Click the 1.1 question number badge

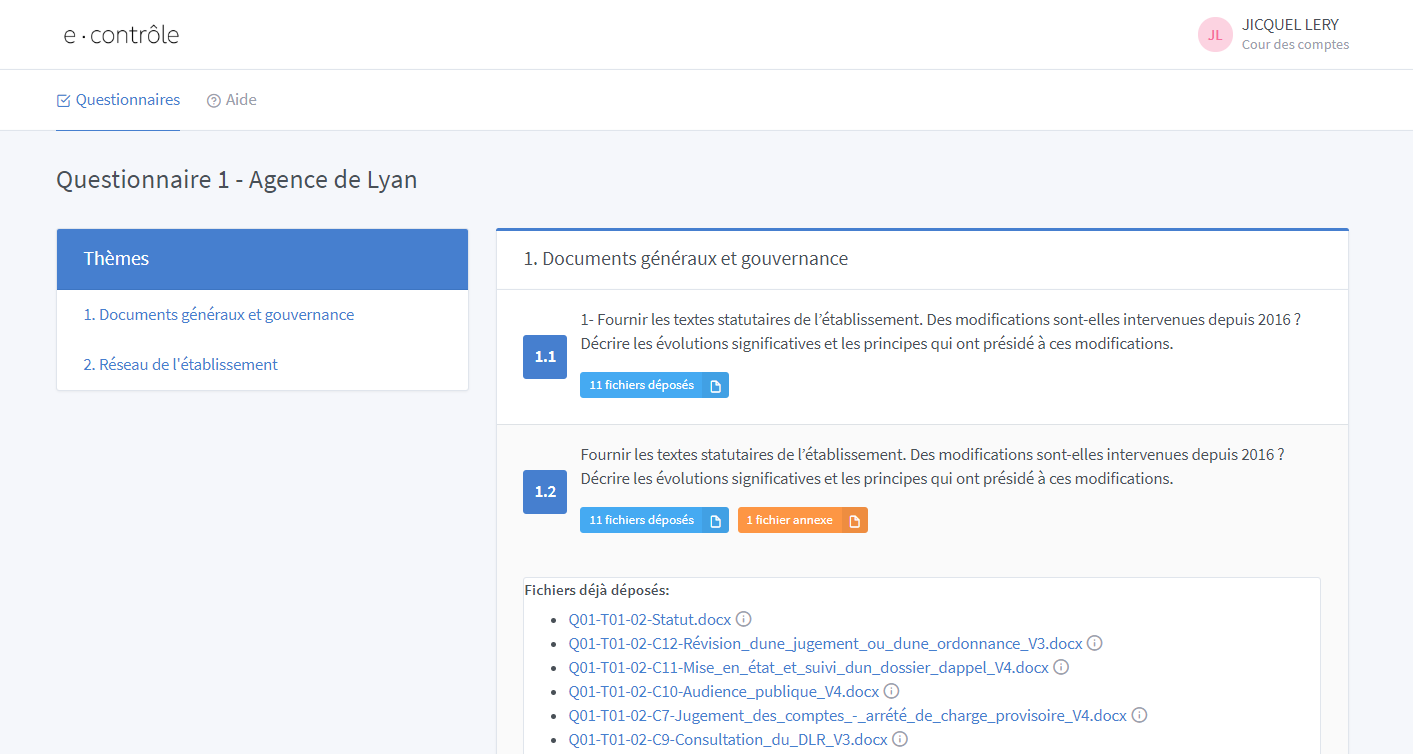545,357
